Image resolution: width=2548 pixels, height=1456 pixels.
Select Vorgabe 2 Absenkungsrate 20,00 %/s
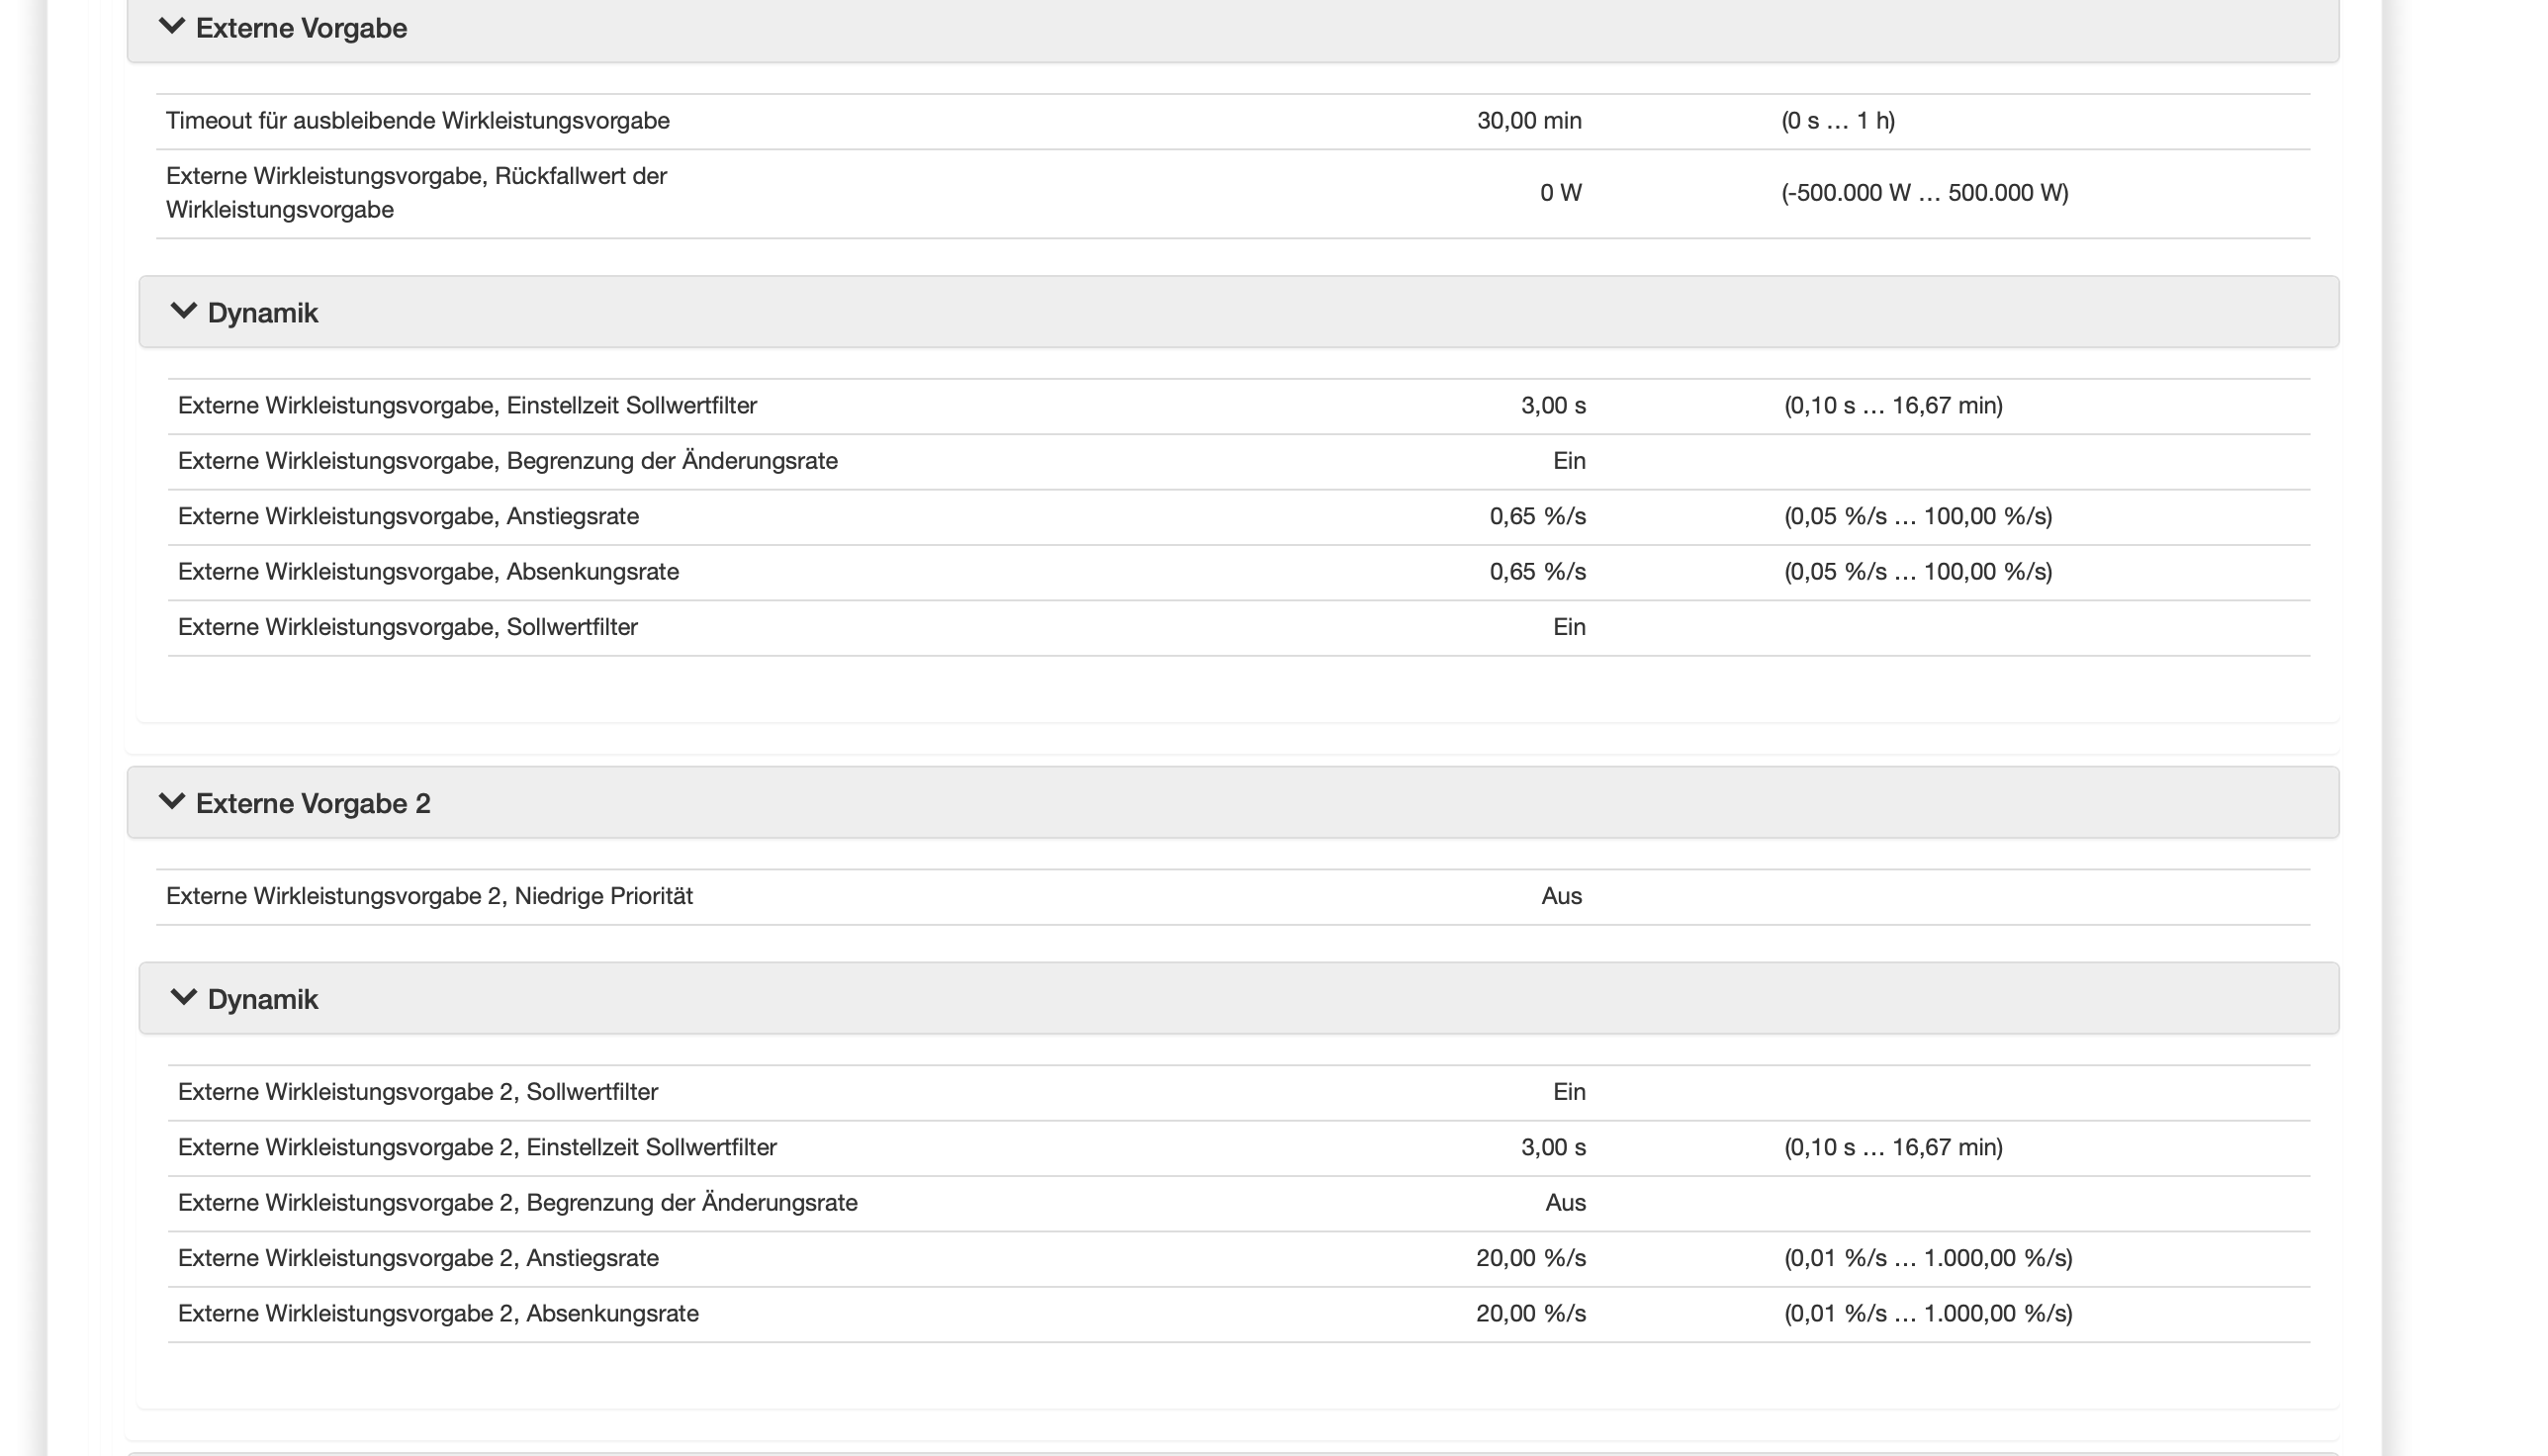point(1531,1314)
